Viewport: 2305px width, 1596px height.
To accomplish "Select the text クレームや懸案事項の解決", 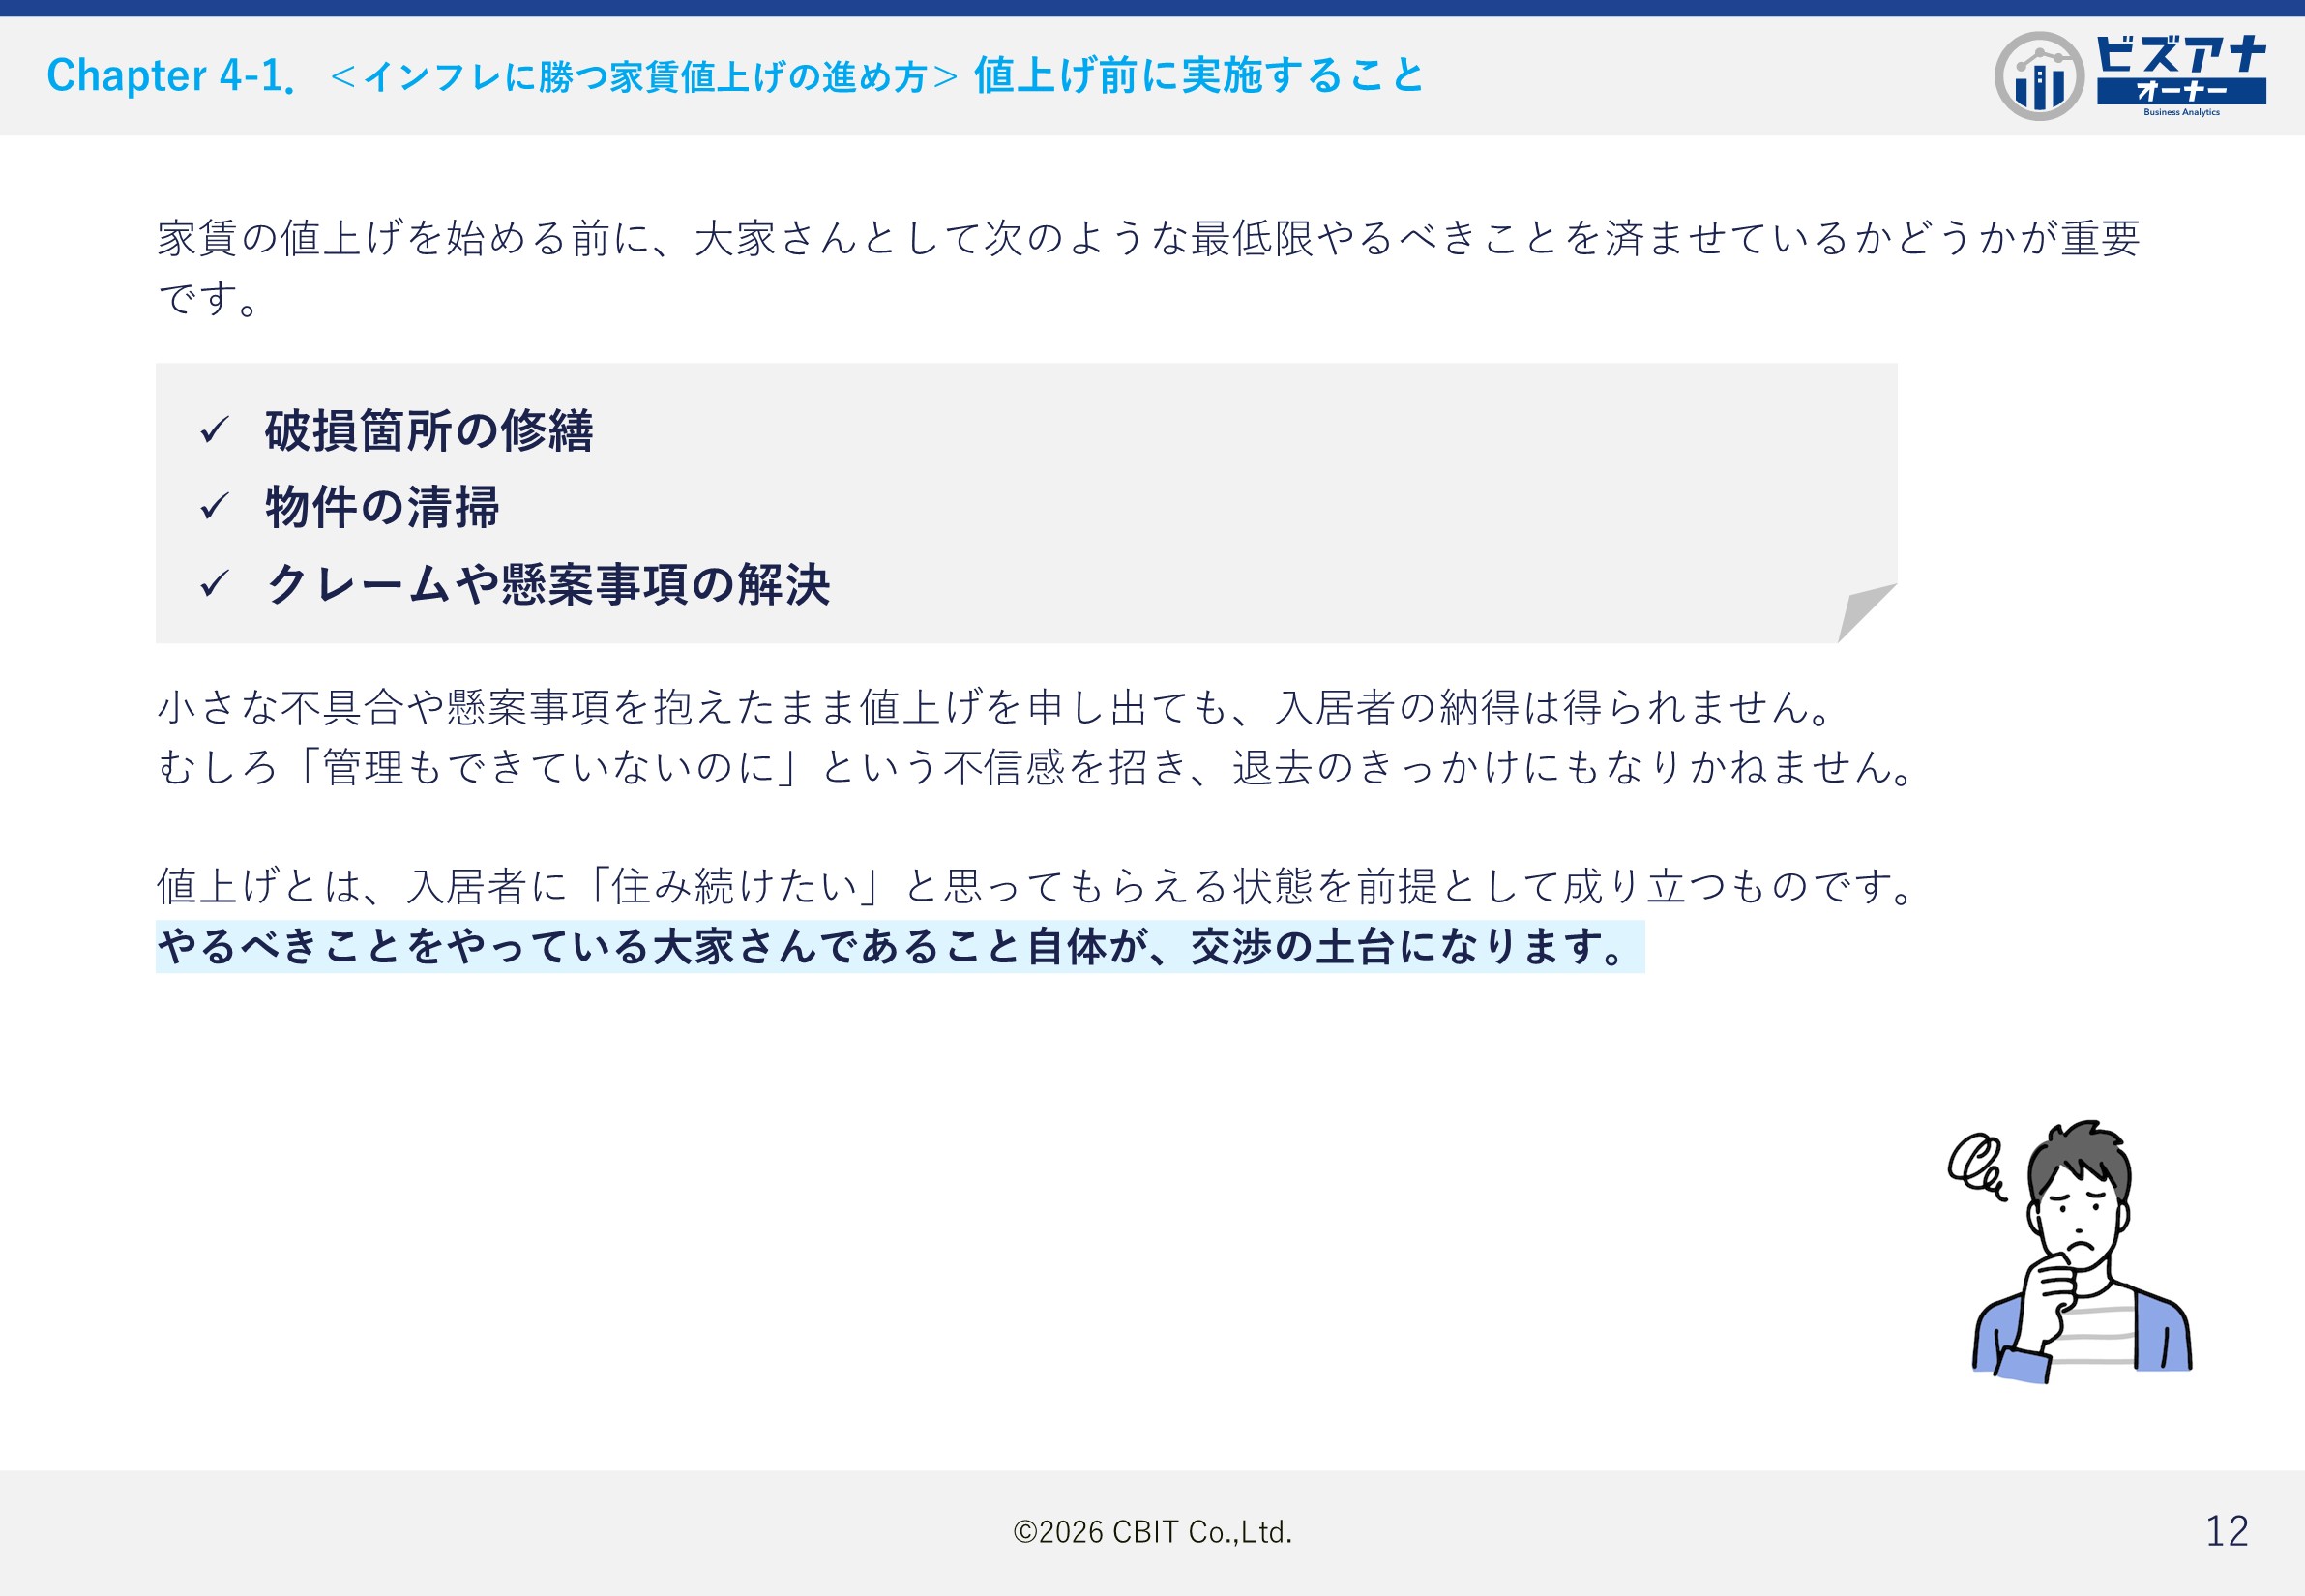I will pyautogui.click(x=548, y=584).
